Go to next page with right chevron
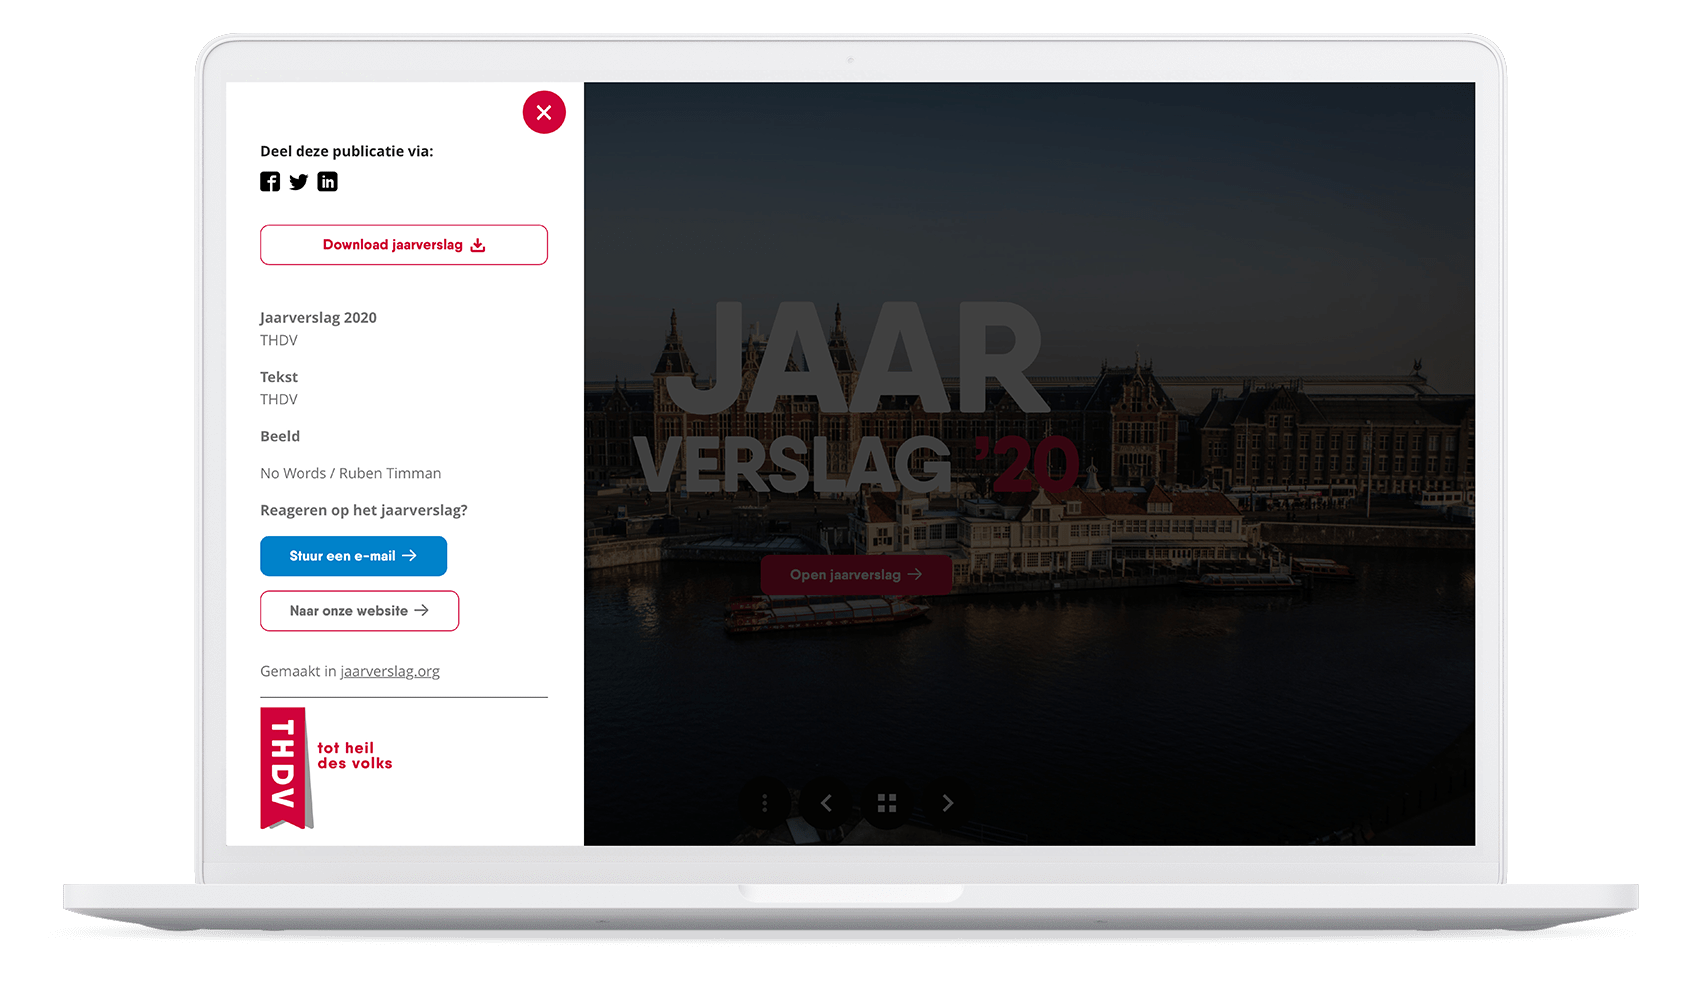The image size is (1692, 993). coord(948,803)
